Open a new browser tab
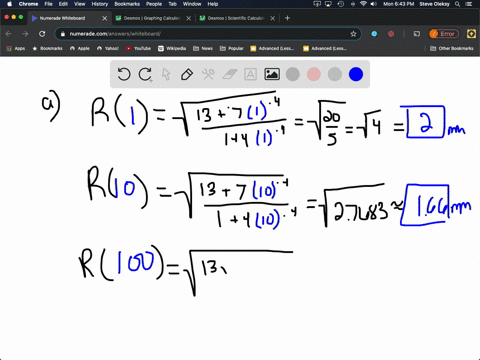The height and width of the screenshot is (360, 480). (x=287, y=18)
